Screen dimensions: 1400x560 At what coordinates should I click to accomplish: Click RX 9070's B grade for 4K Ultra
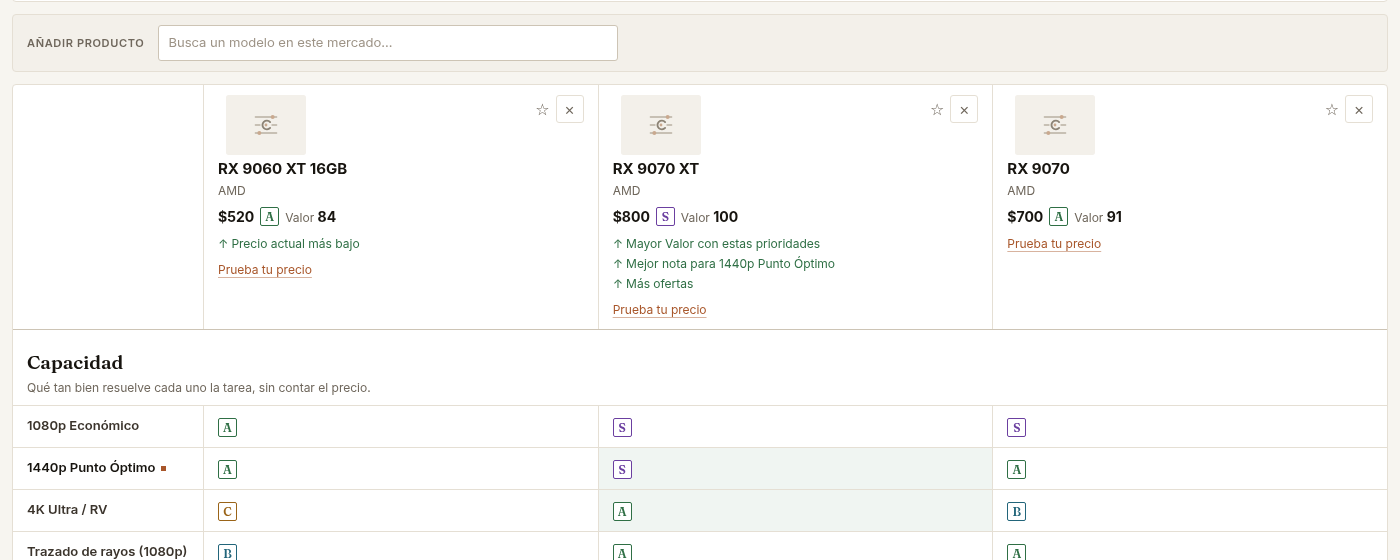[1017, 512]
